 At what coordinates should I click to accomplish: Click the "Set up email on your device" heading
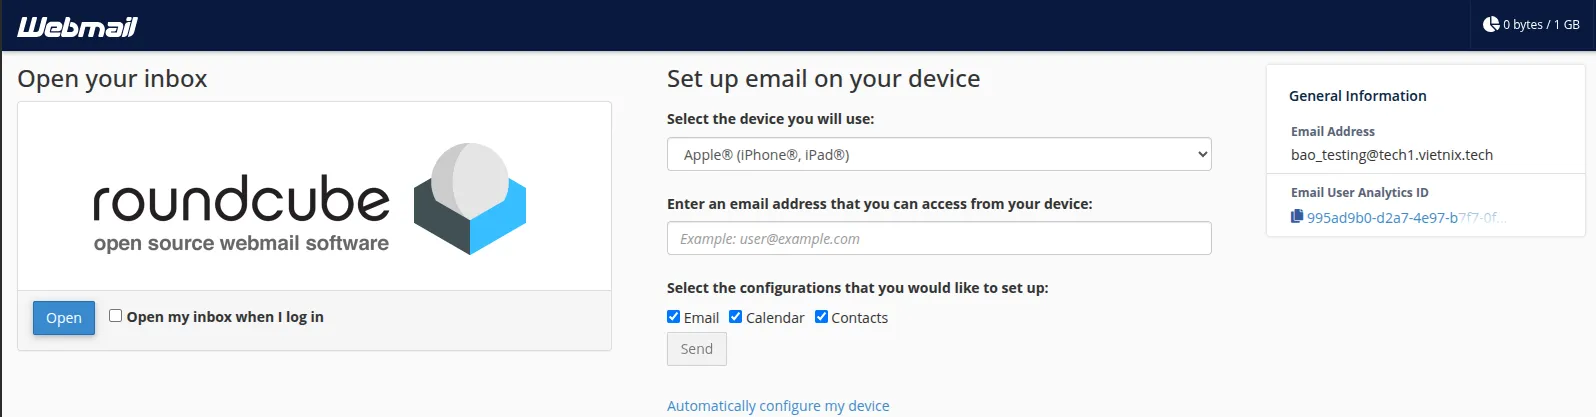823,79
